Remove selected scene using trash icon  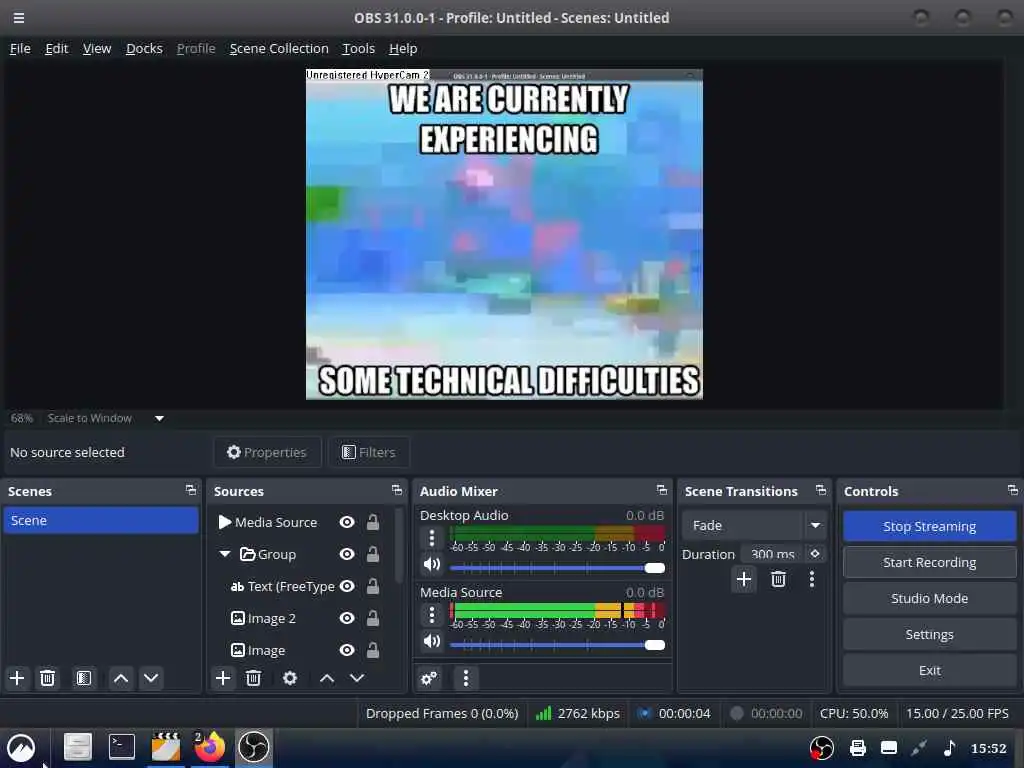(47, 678)
